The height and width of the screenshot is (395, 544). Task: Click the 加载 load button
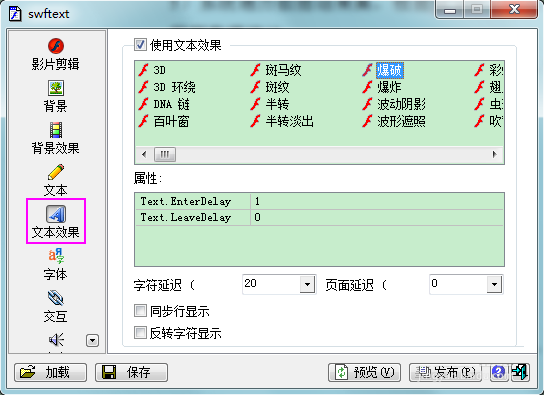click(x=51, y=372)
